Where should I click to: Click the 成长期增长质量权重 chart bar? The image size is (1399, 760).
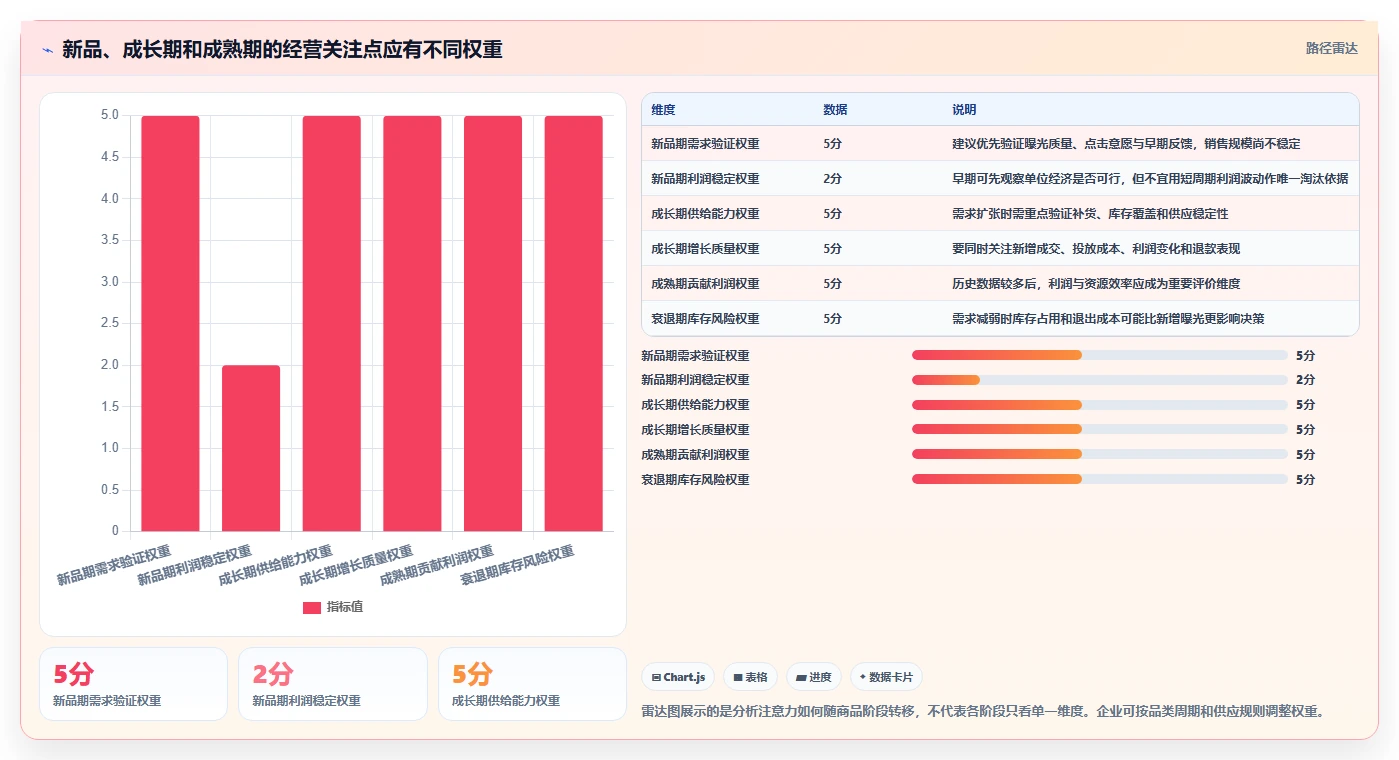click(x=412, y=323)
